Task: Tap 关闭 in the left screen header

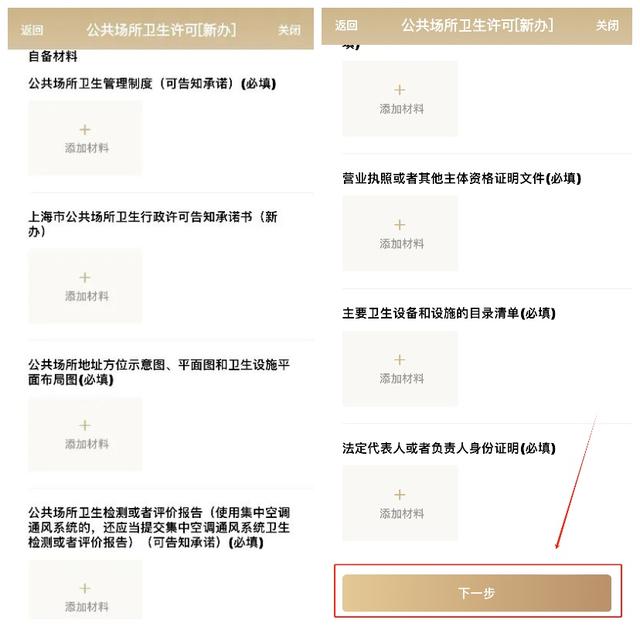Action: 289,30
